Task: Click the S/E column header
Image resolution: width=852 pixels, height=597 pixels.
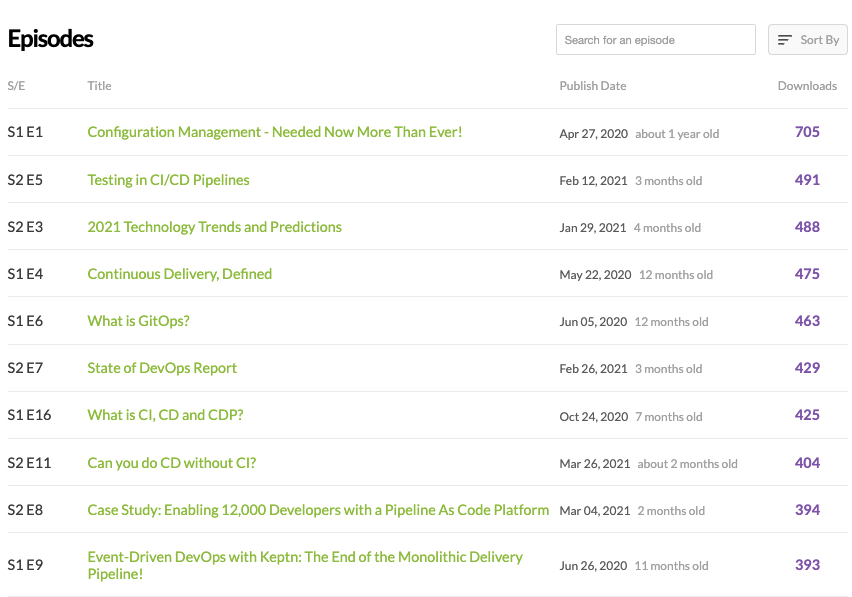Action: coord(16,86)
